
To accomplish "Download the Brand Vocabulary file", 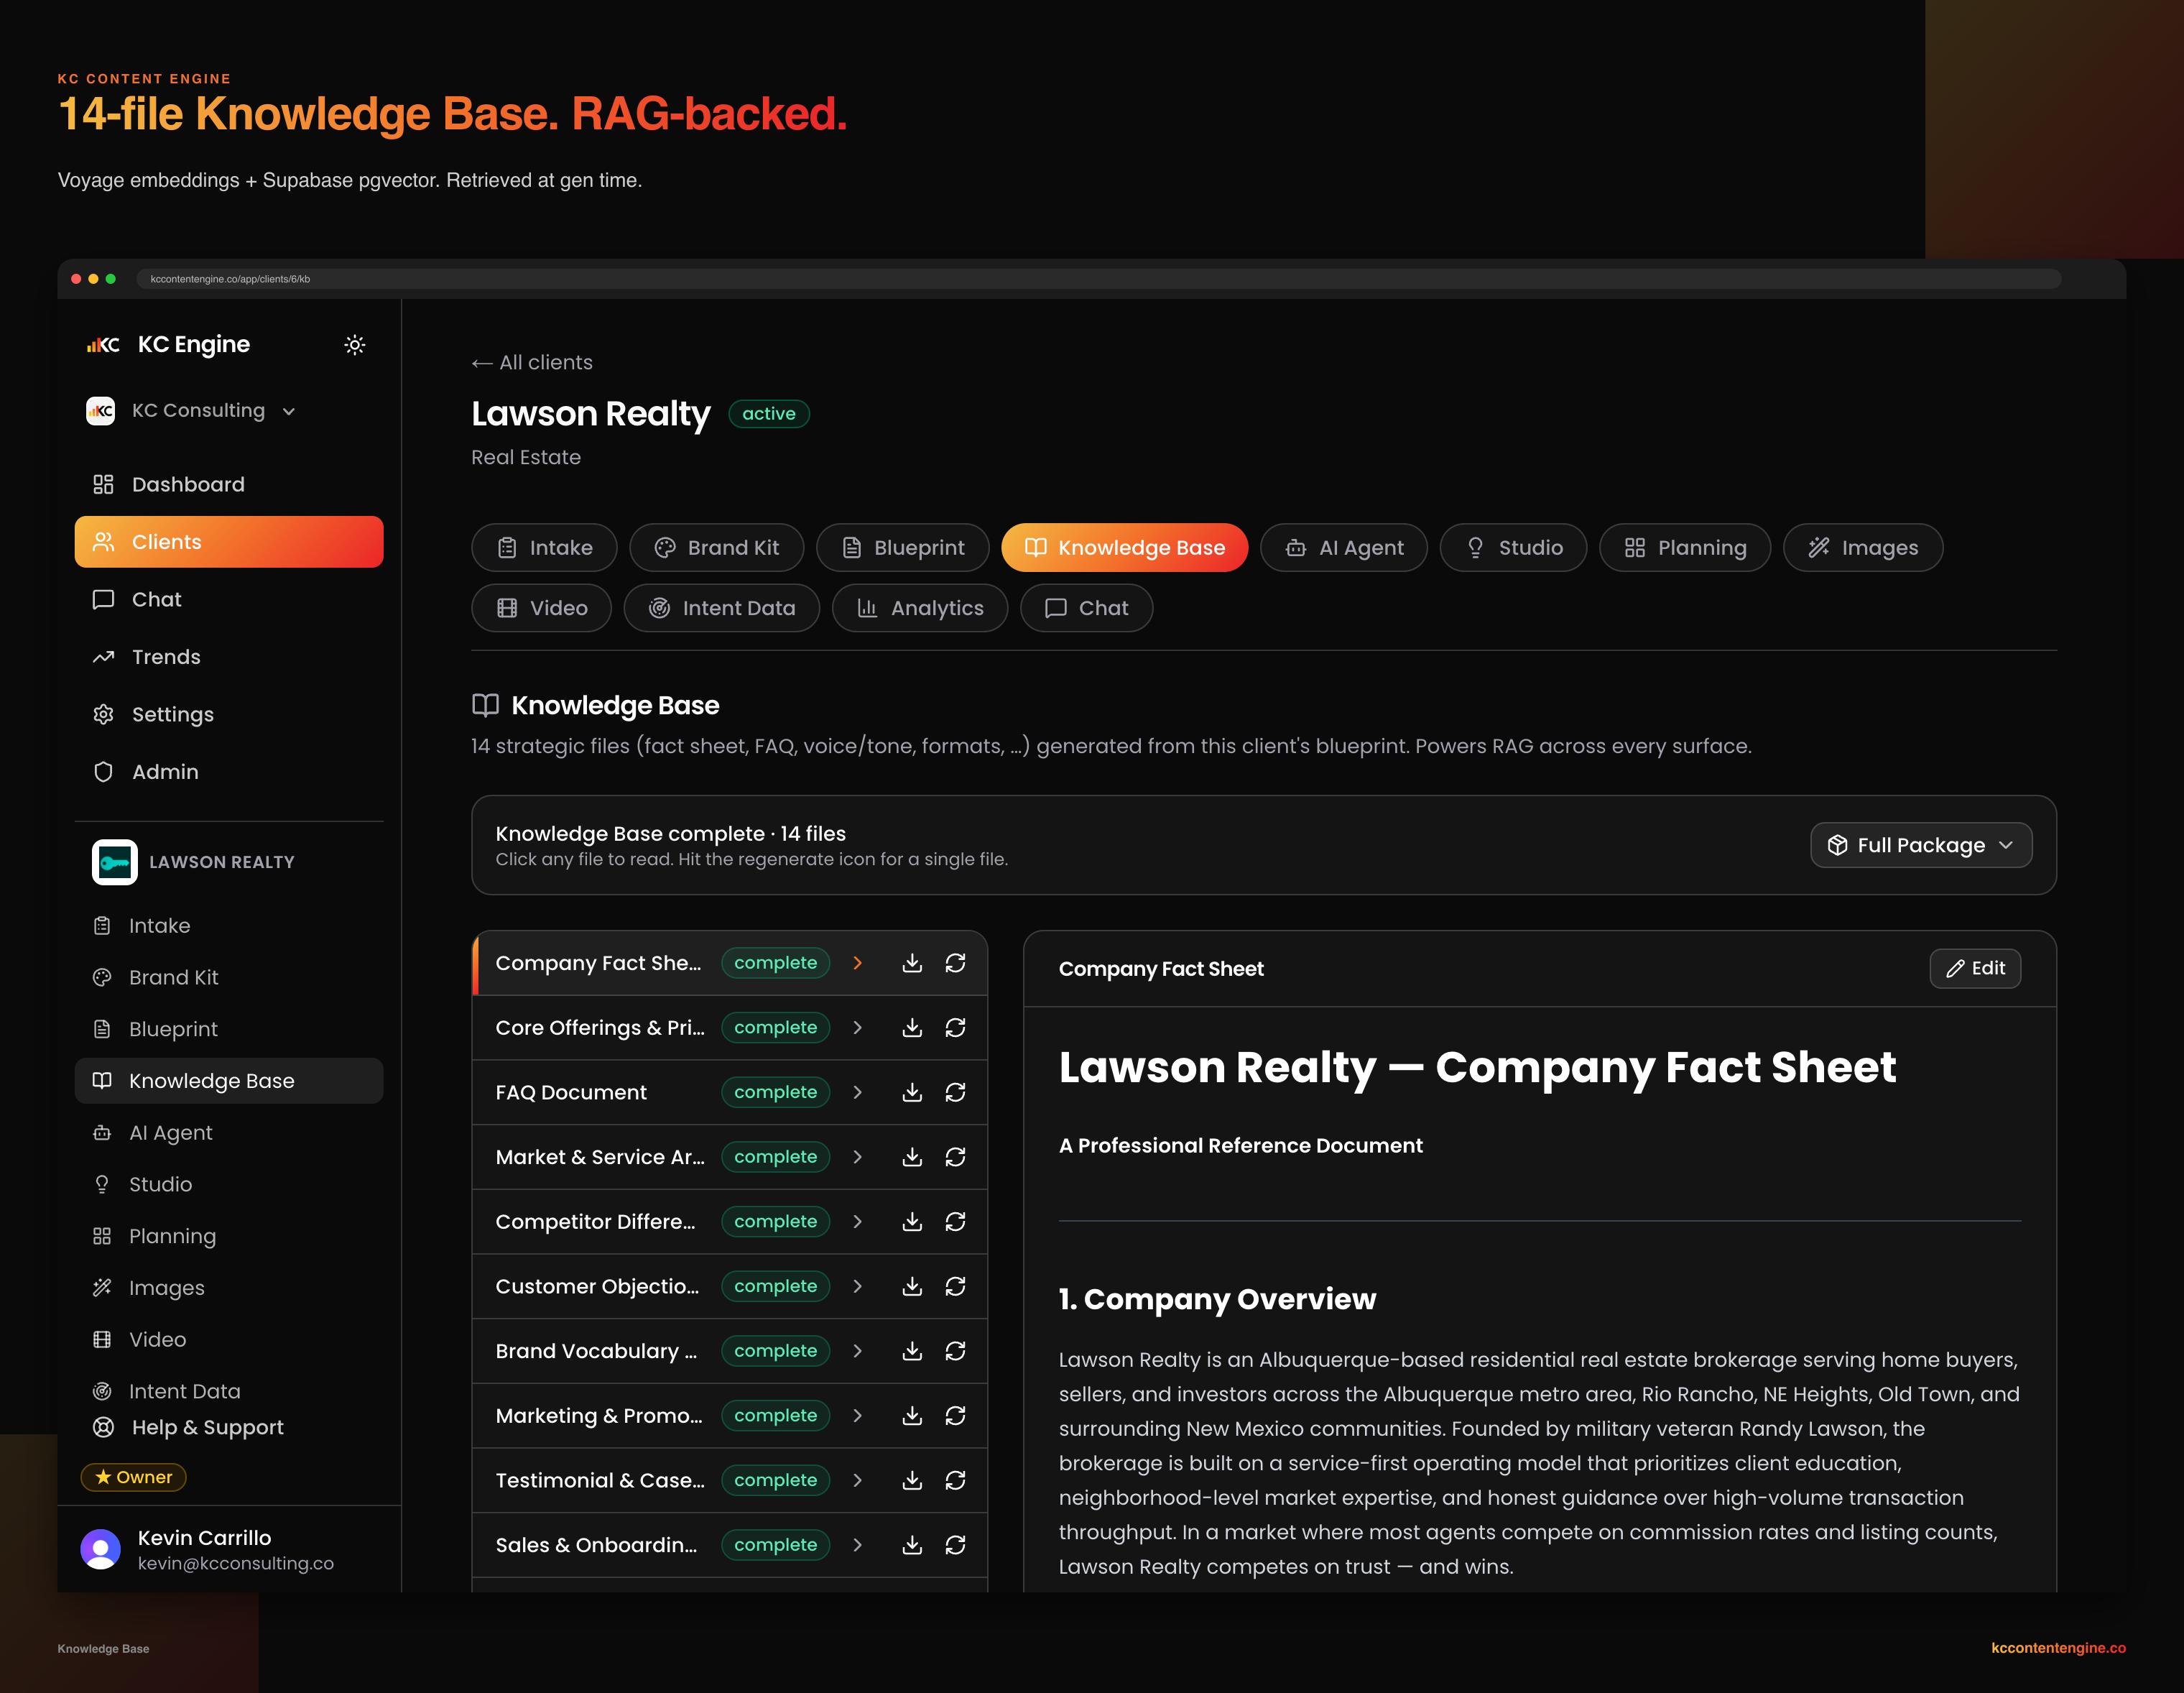I will pyautogui.click(x=912, y=1351).
